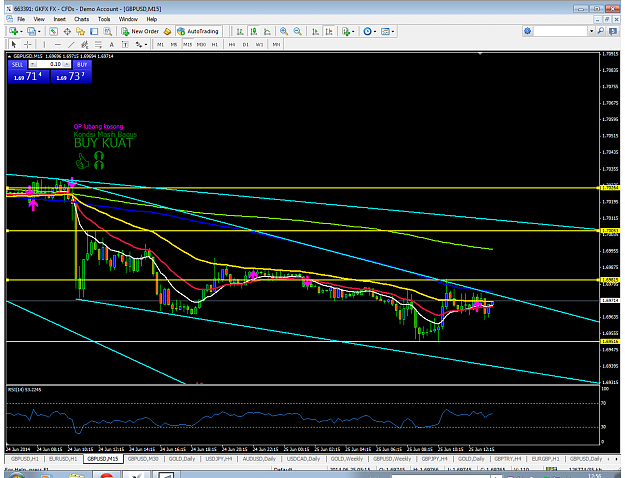Click the search magnifier icon
This screenshot has width=625, height=478.
(x=600, y=31)
